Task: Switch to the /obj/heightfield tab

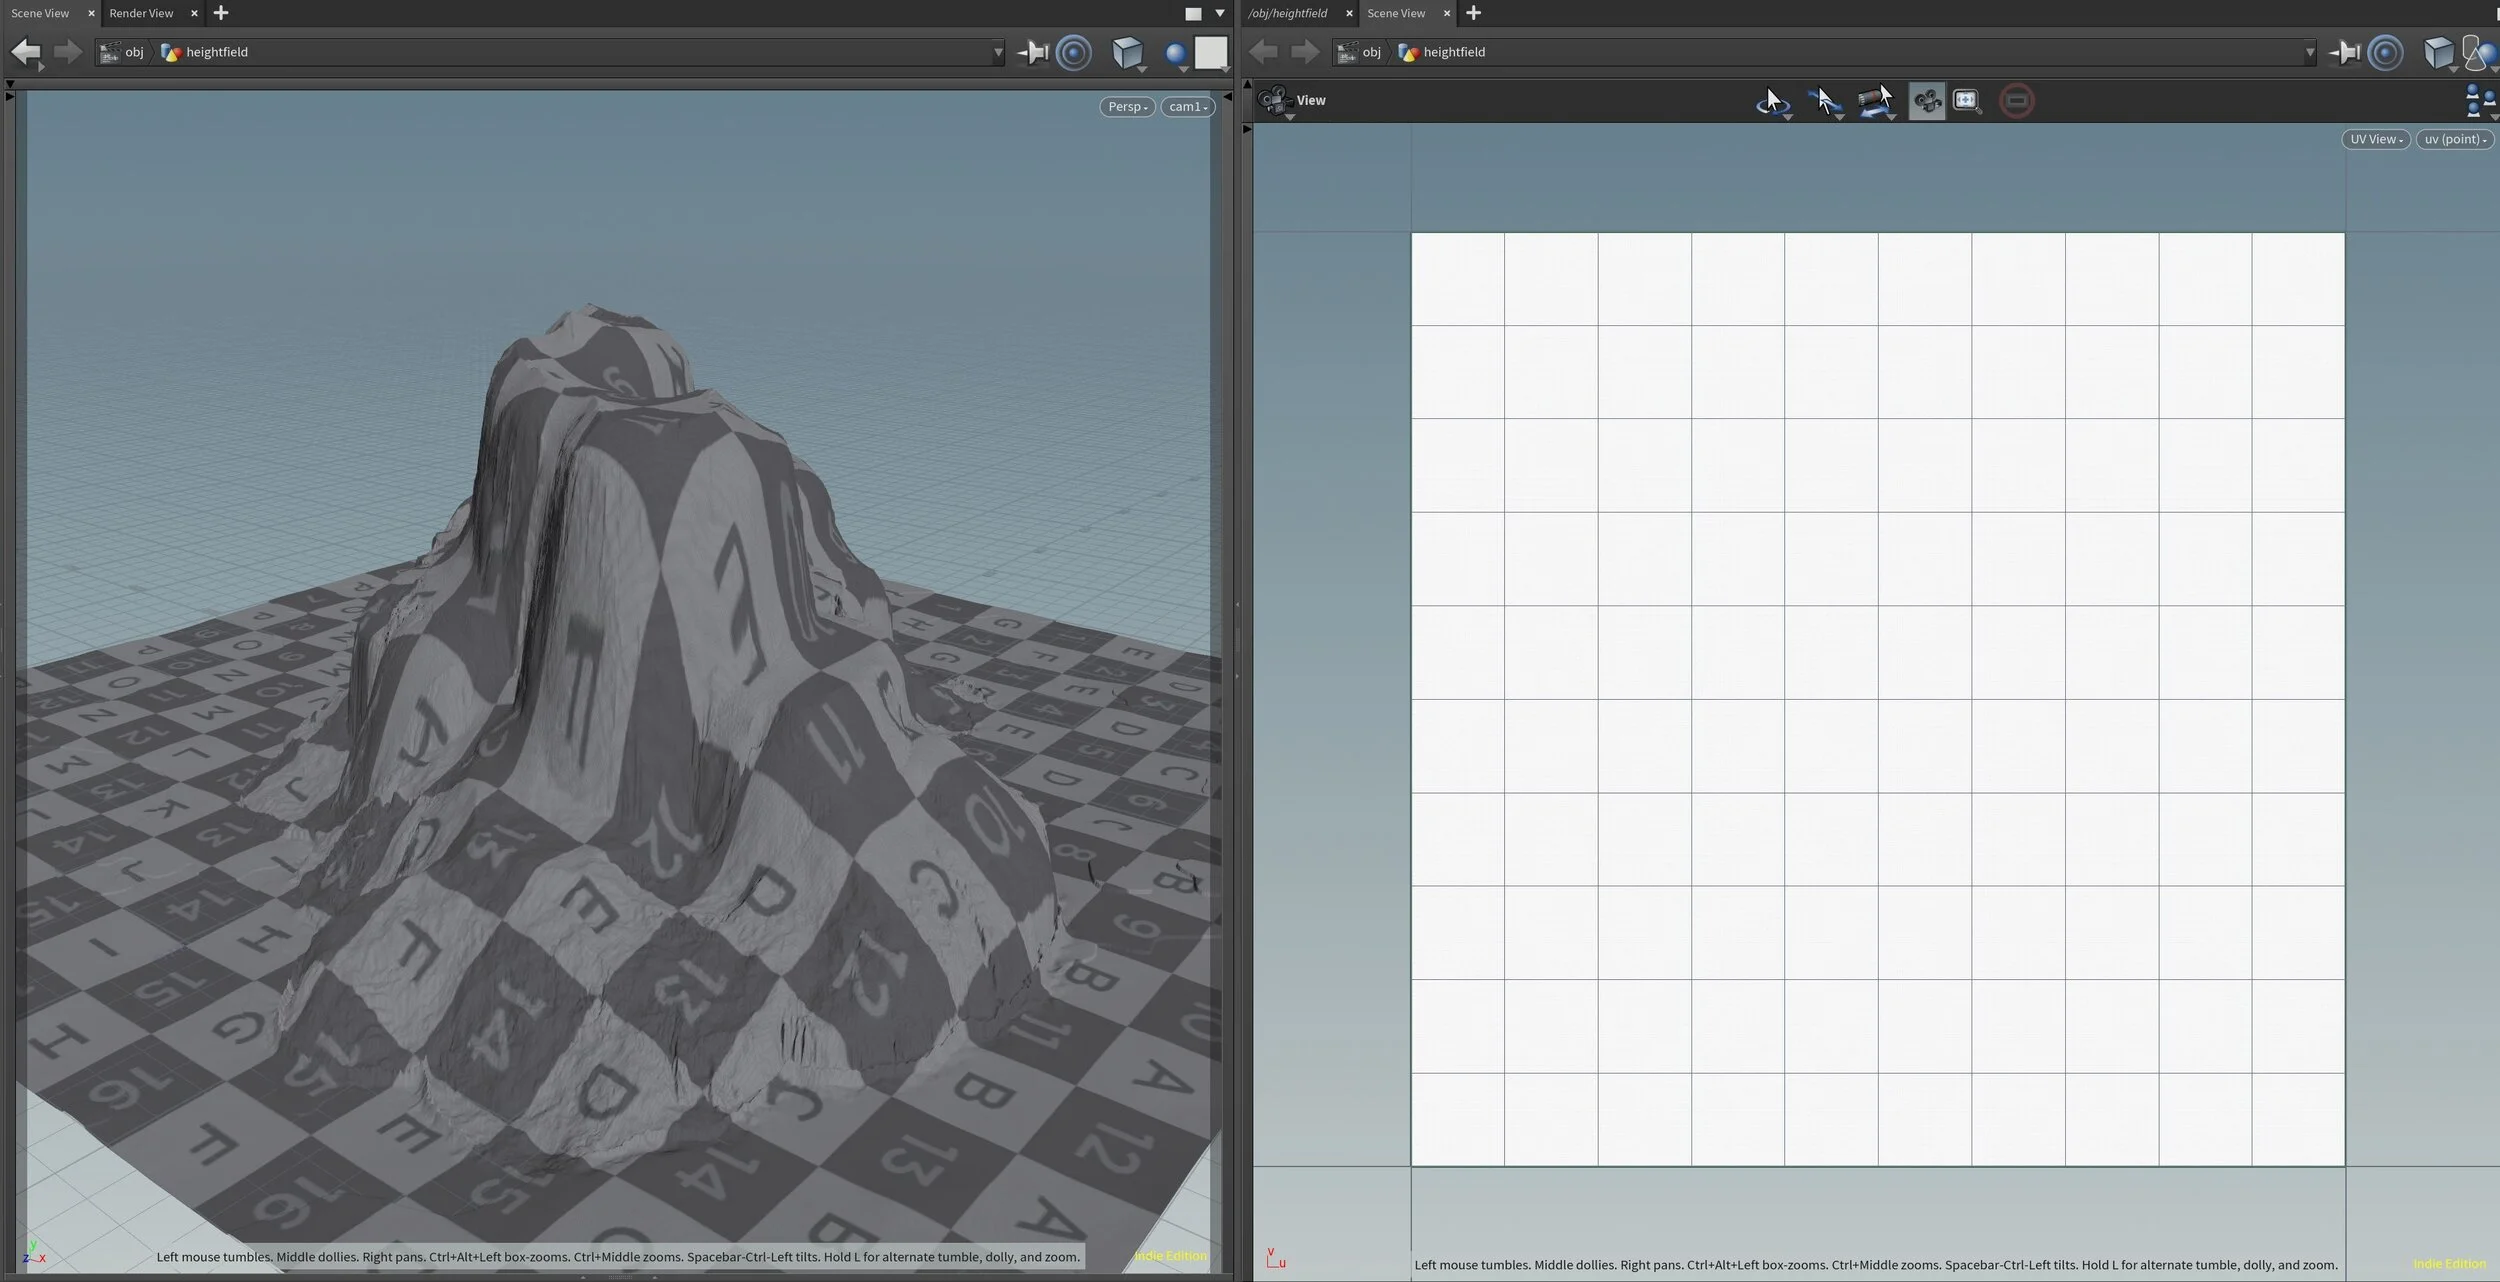Action: point(1288,13)
